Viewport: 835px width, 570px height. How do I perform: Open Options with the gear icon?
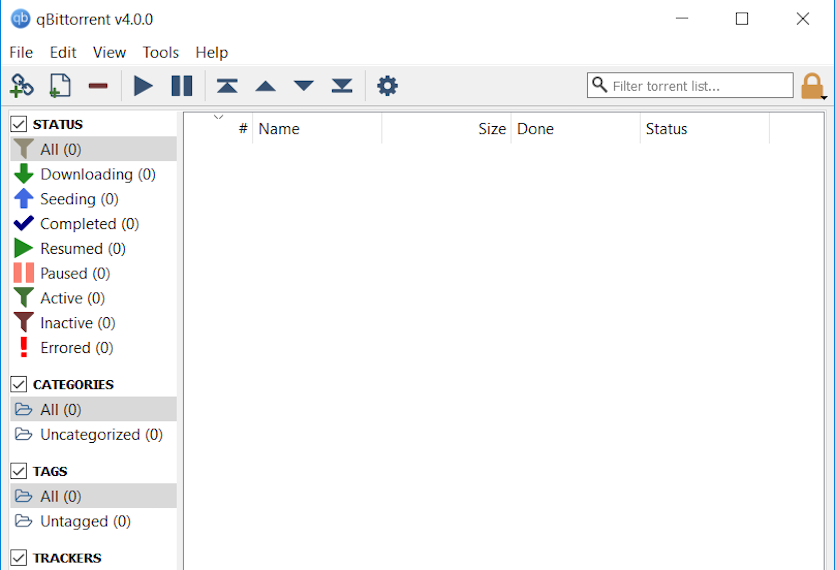387,86
